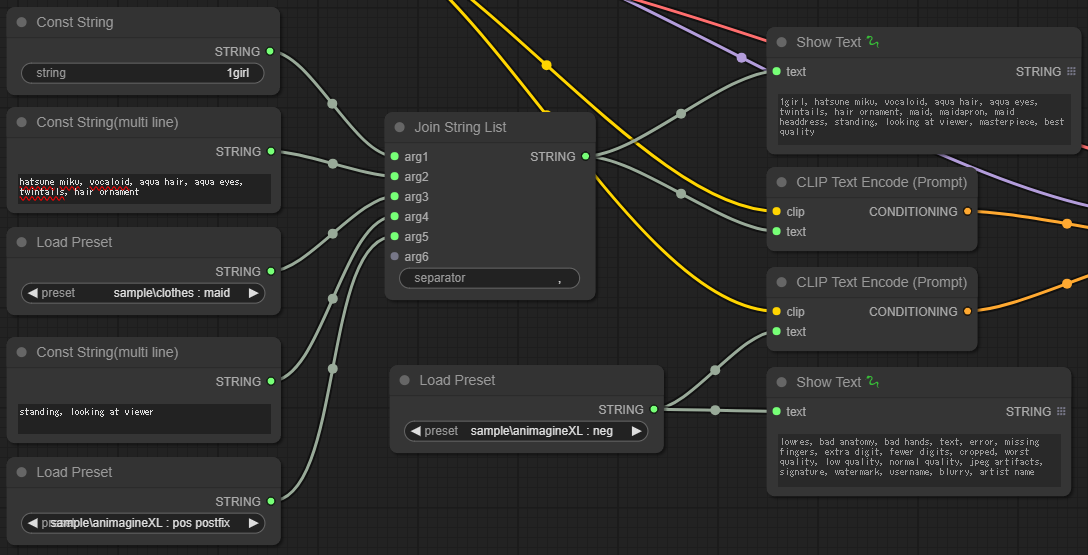1088x555 pixels.
Task: Collapse the bottom Show Text node
Action: coord(781,382)
